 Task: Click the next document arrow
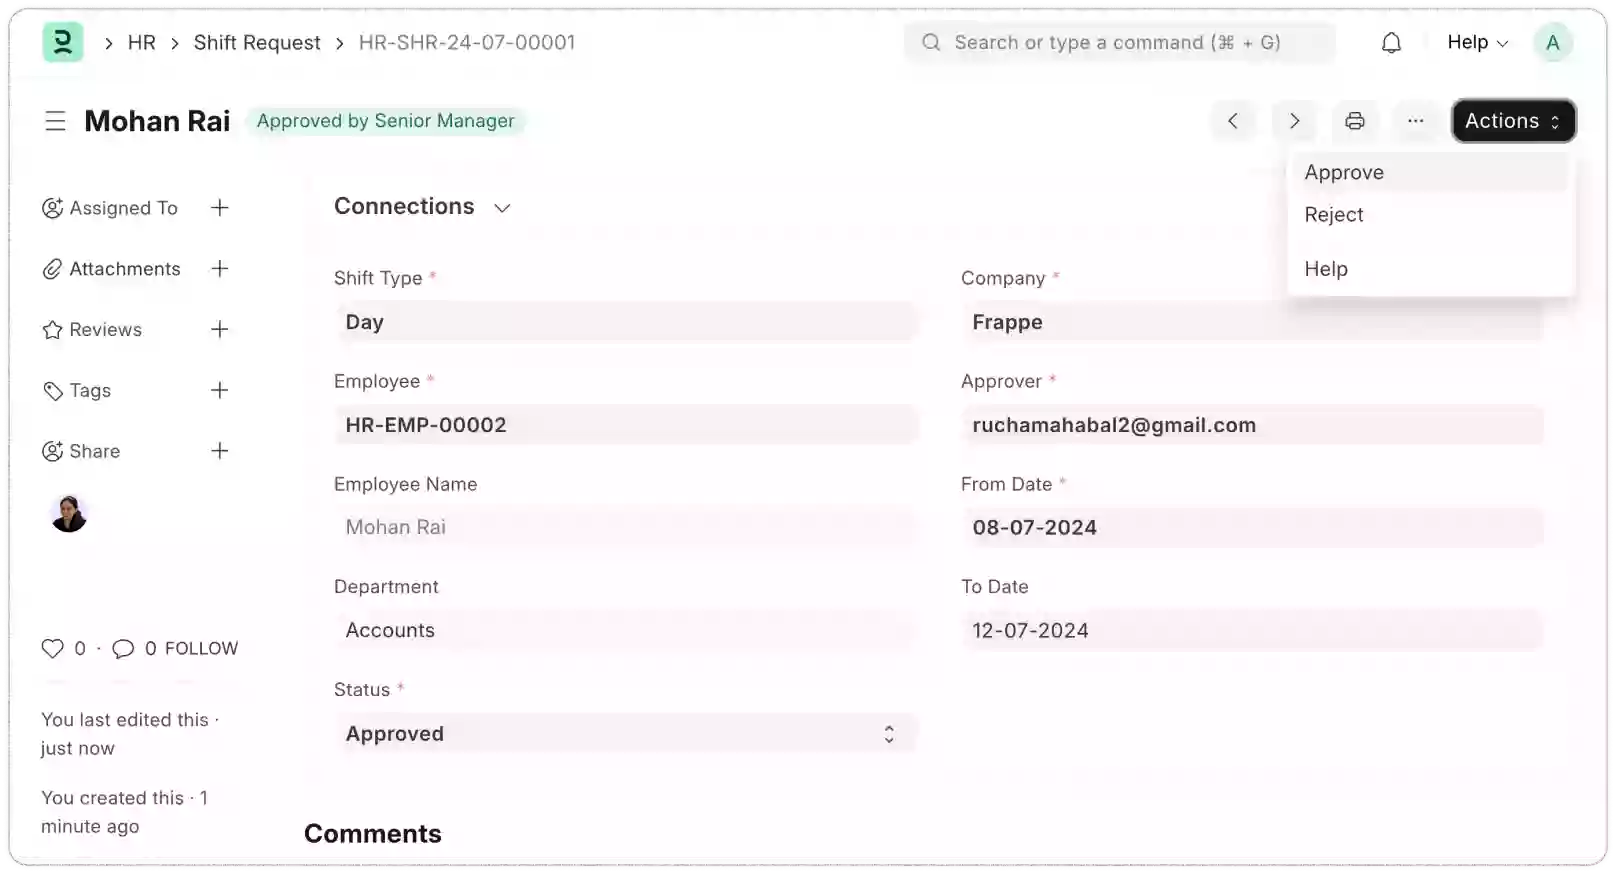click(1294, 121)
